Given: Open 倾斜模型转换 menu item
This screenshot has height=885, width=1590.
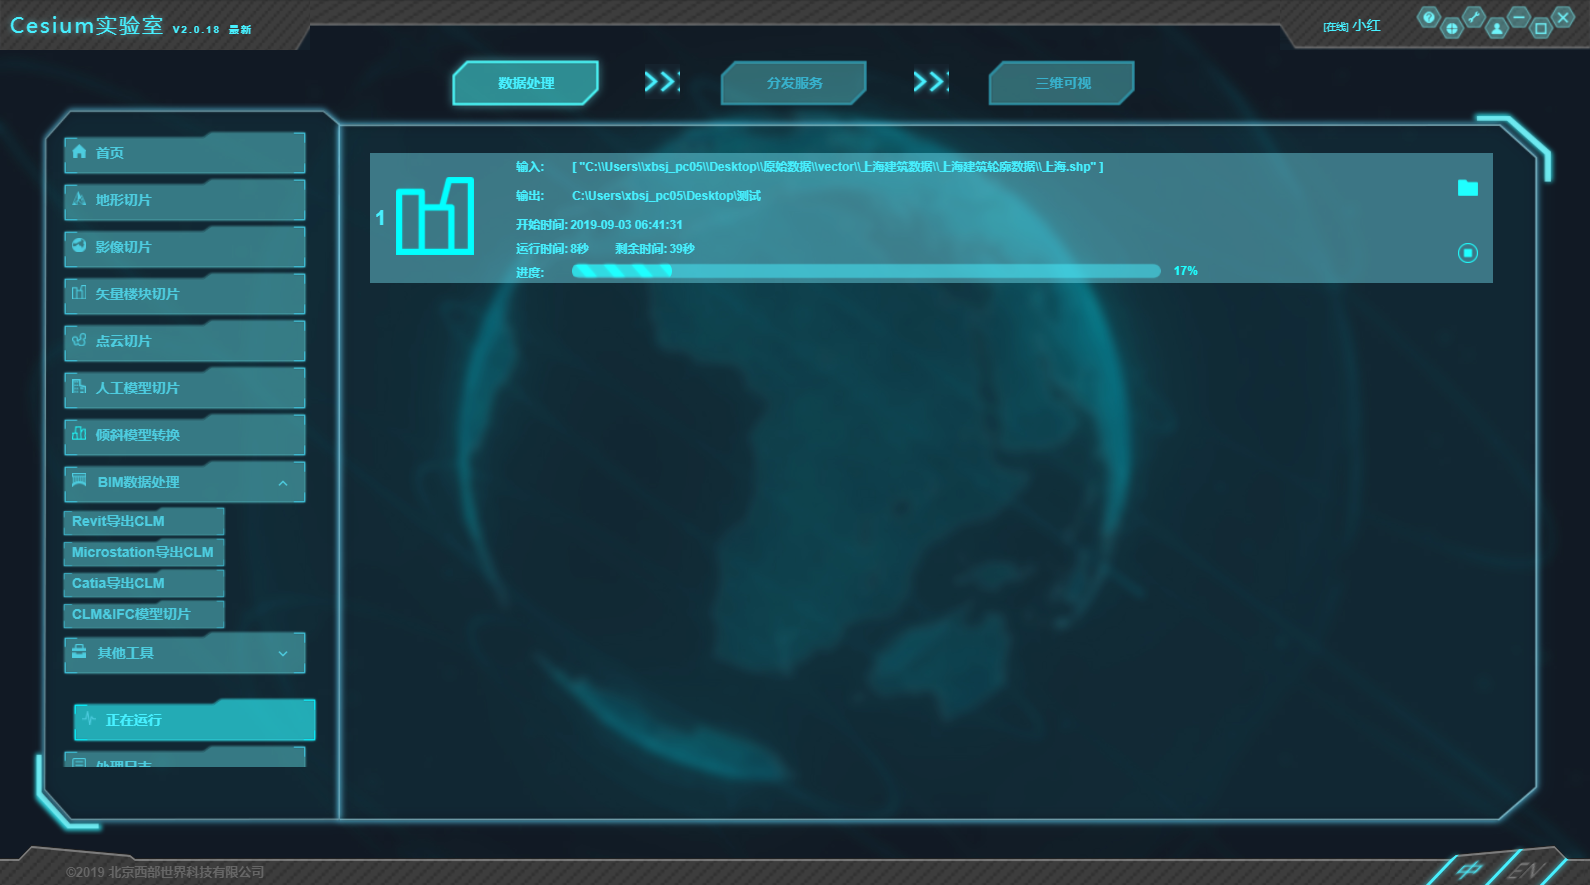Looking at the screenshot, I should (x=184, y=435).
